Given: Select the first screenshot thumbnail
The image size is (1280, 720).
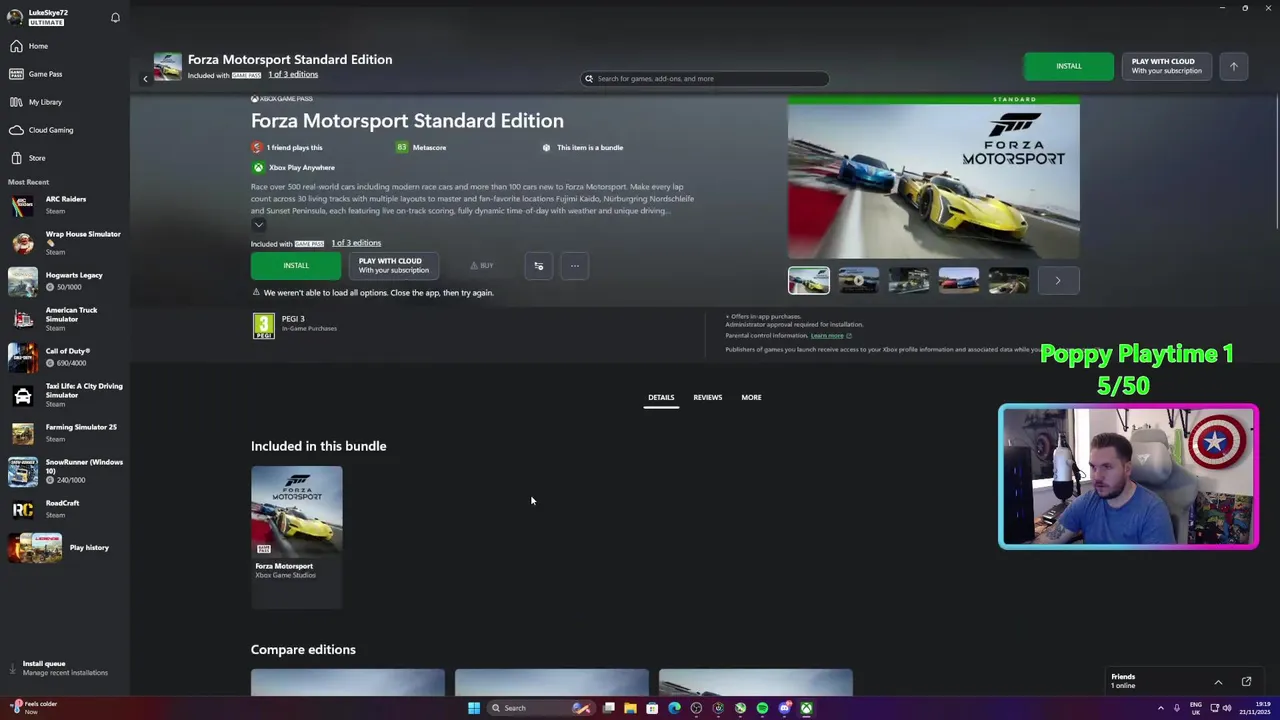Looking at the screenshot, I should [x=809, y=281].
